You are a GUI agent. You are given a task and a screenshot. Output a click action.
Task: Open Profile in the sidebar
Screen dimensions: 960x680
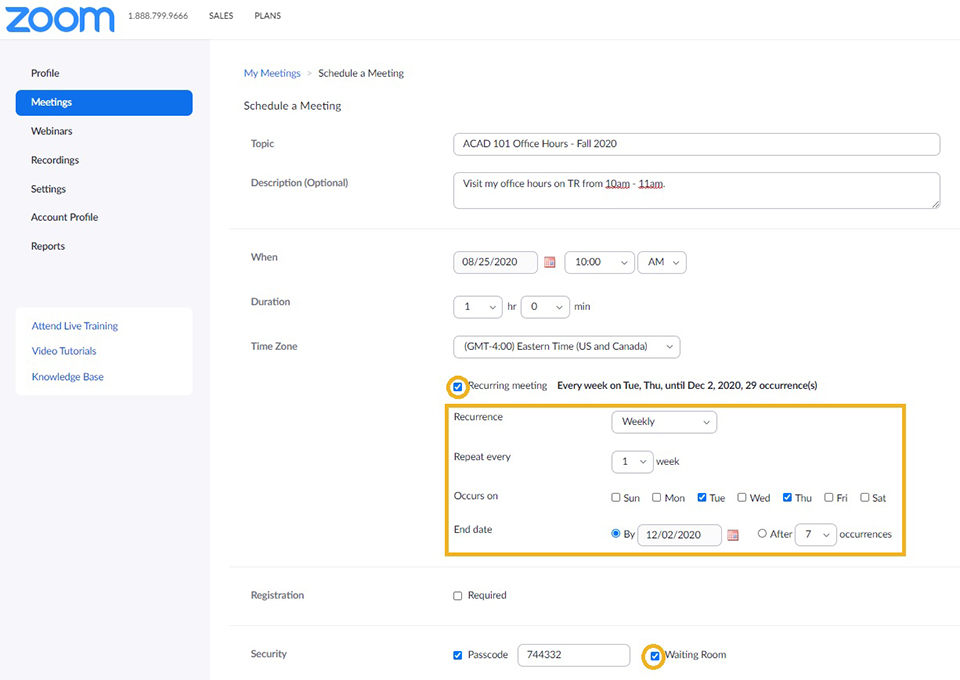pos(45,73)
